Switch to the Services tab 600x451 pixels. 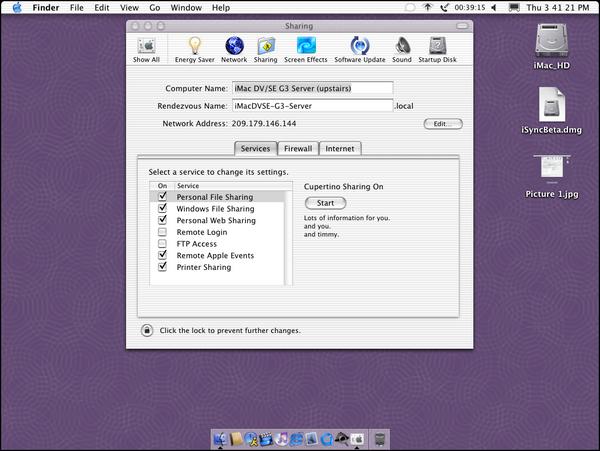[x=255, y=148]
